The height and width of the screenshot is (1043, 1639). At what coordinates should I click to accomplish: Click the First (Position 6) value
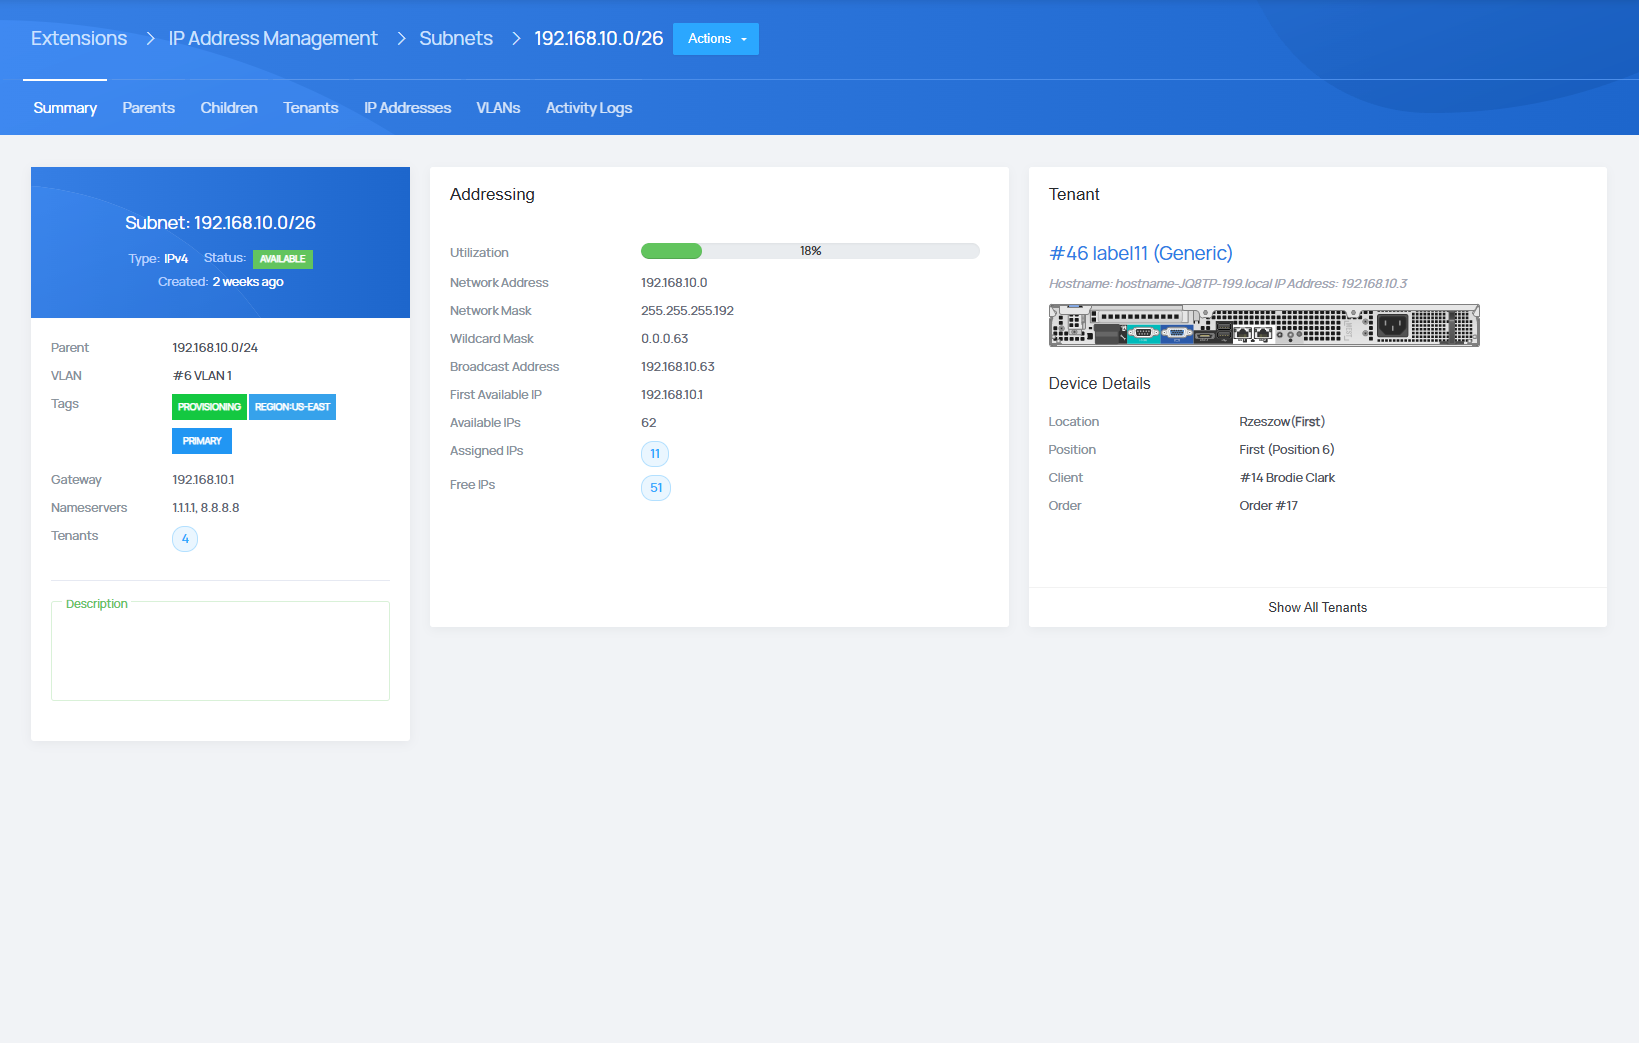pos(1286,450)
